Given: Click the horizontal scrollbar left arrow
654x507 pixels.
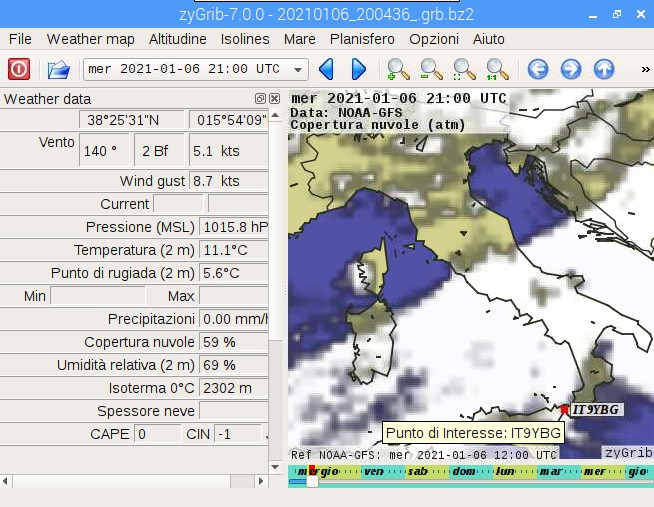Looking at the screenshot, I should pos(5,481).
